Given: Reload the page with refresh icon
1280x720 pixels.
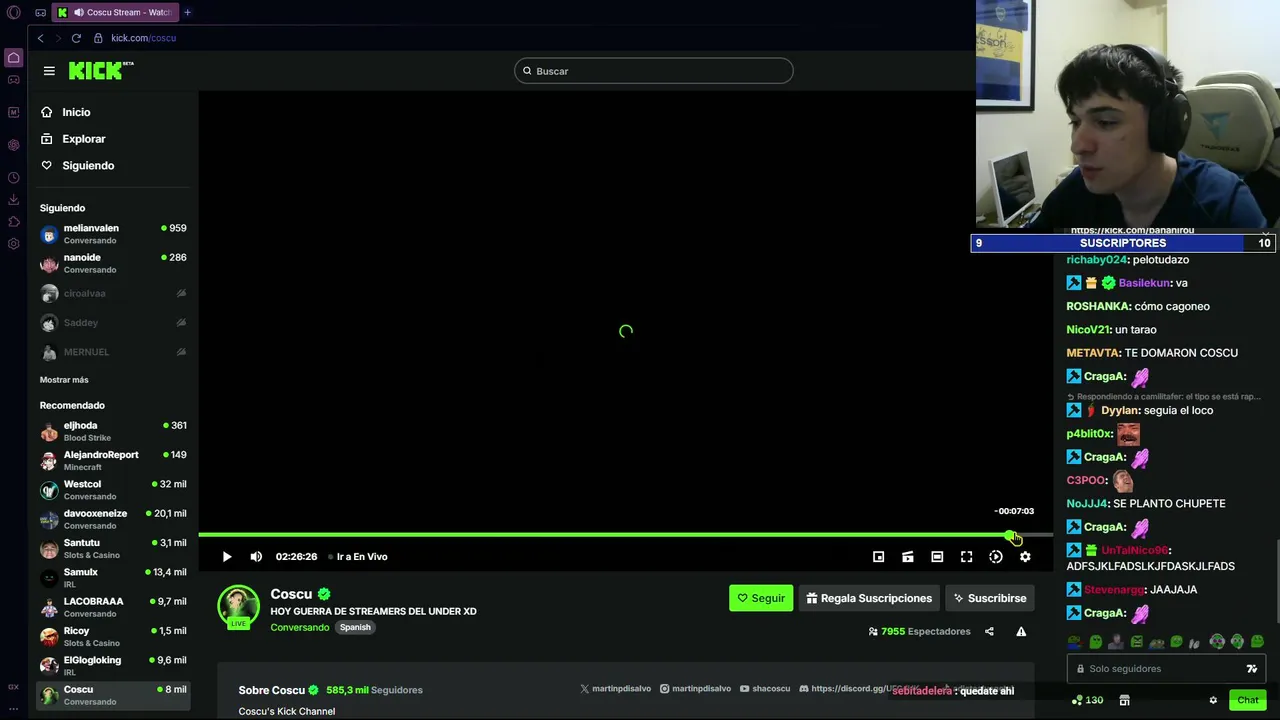Looking at the screenshot, I should [76, 38].
